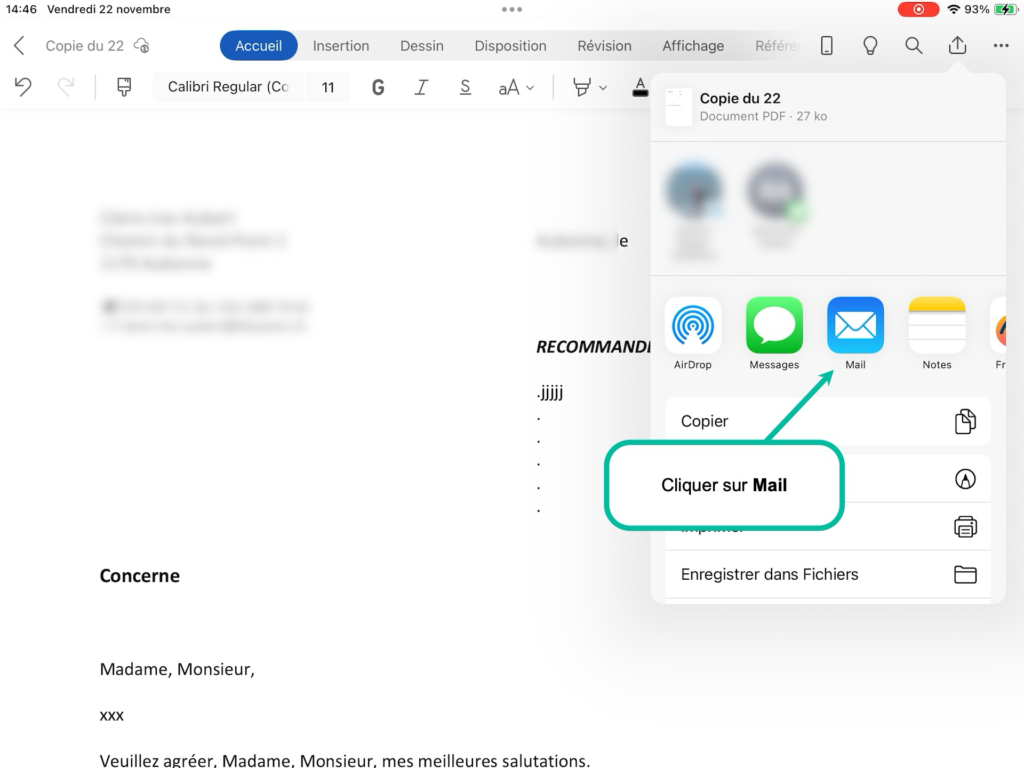
Task: Share the document via AirDrop
Action: pos(693,325)
